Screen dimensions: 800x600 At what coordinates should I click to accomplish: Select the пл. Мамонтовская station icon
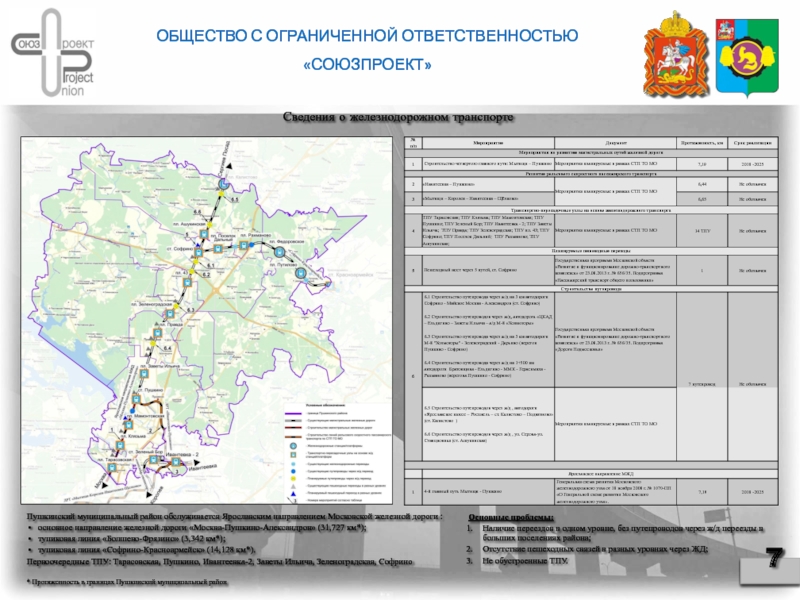[129, 424]
